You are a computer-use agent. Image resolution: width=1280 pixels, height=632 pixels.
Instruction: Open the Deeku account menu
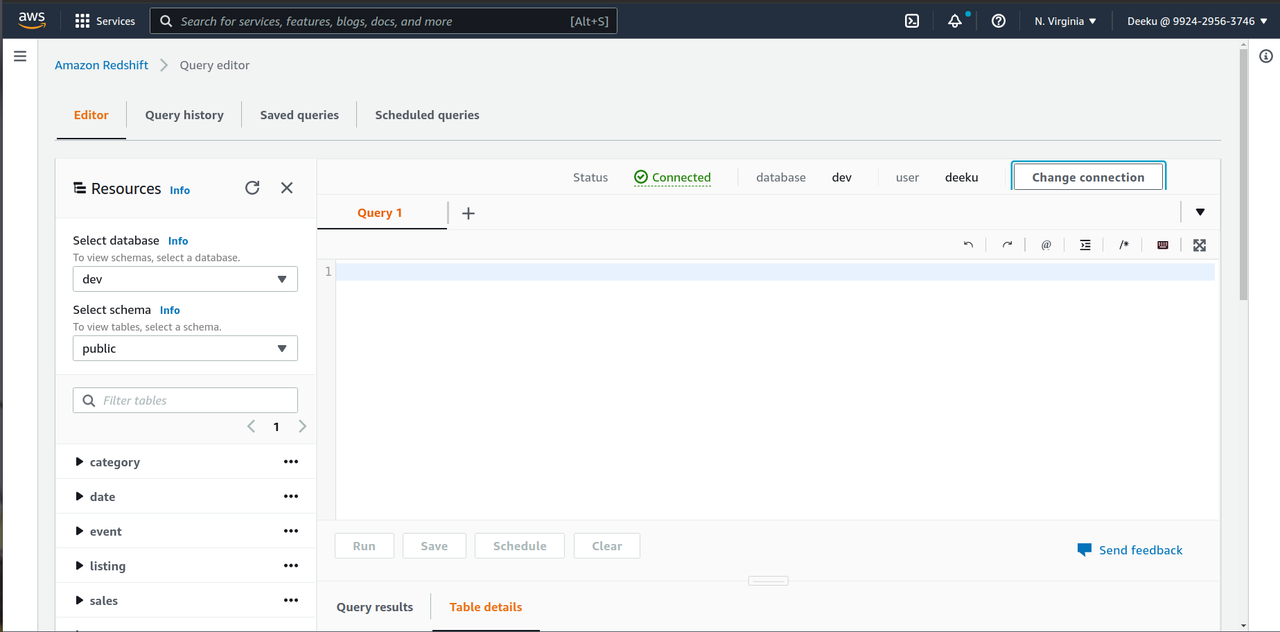tap(1198, 21)
